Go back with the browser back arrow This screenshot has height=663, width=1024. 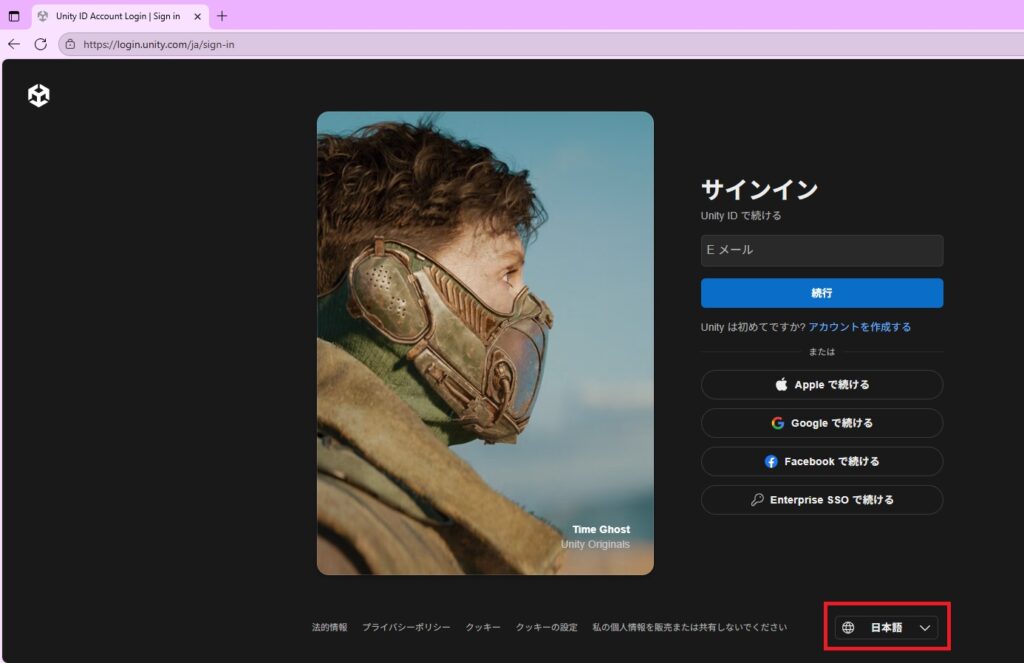click(x=14, y=44)
